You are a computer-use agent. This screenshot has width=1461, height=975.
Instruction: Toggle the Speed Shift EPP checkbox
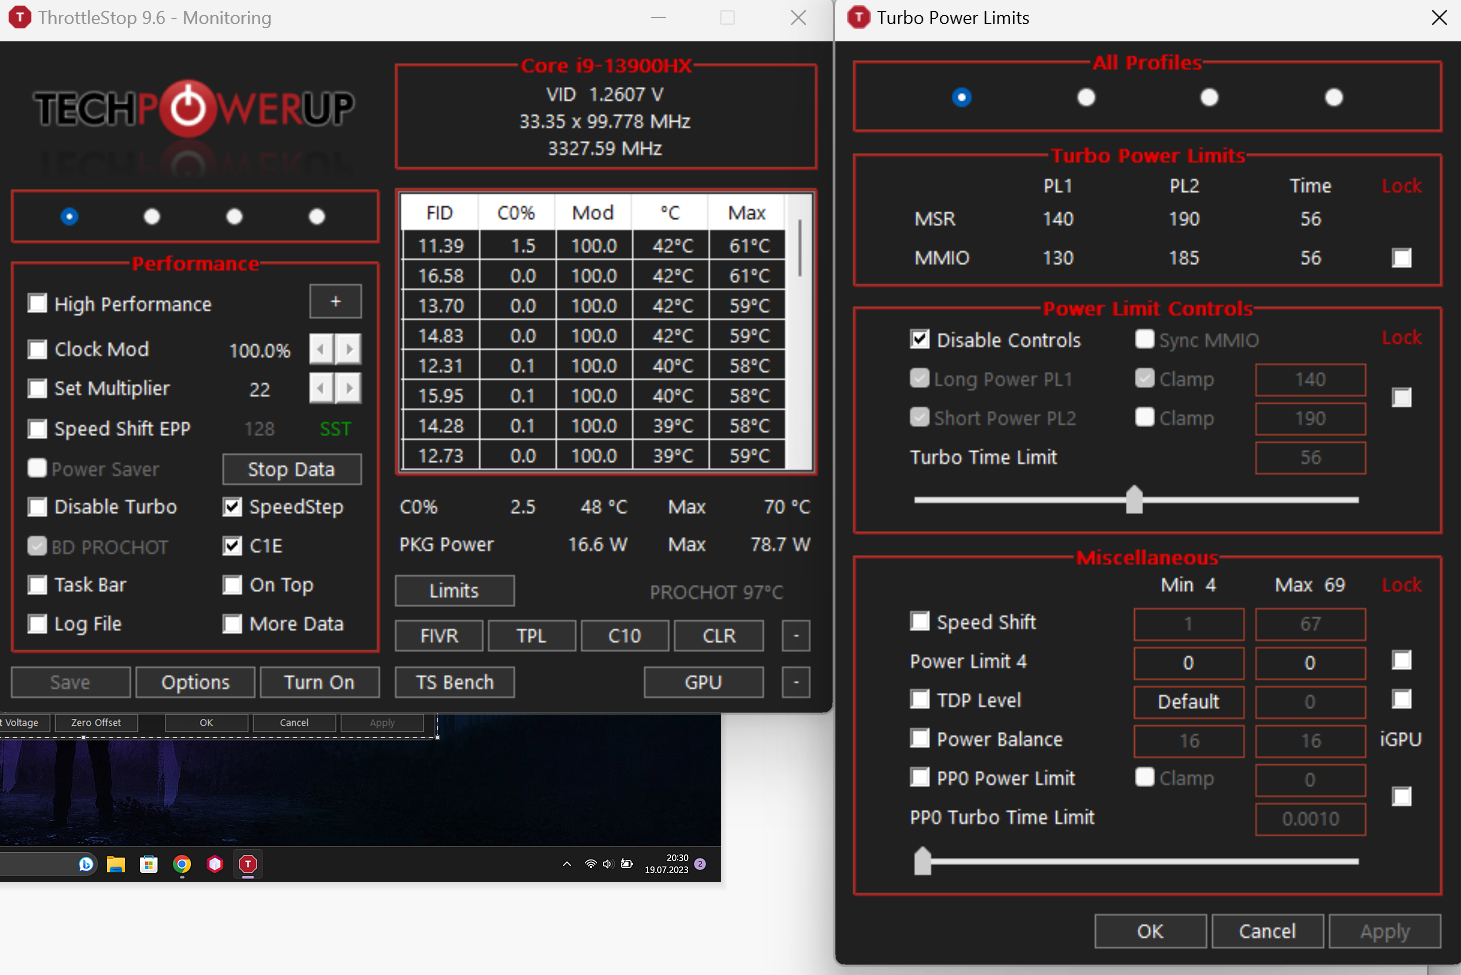tap(38, 429)
